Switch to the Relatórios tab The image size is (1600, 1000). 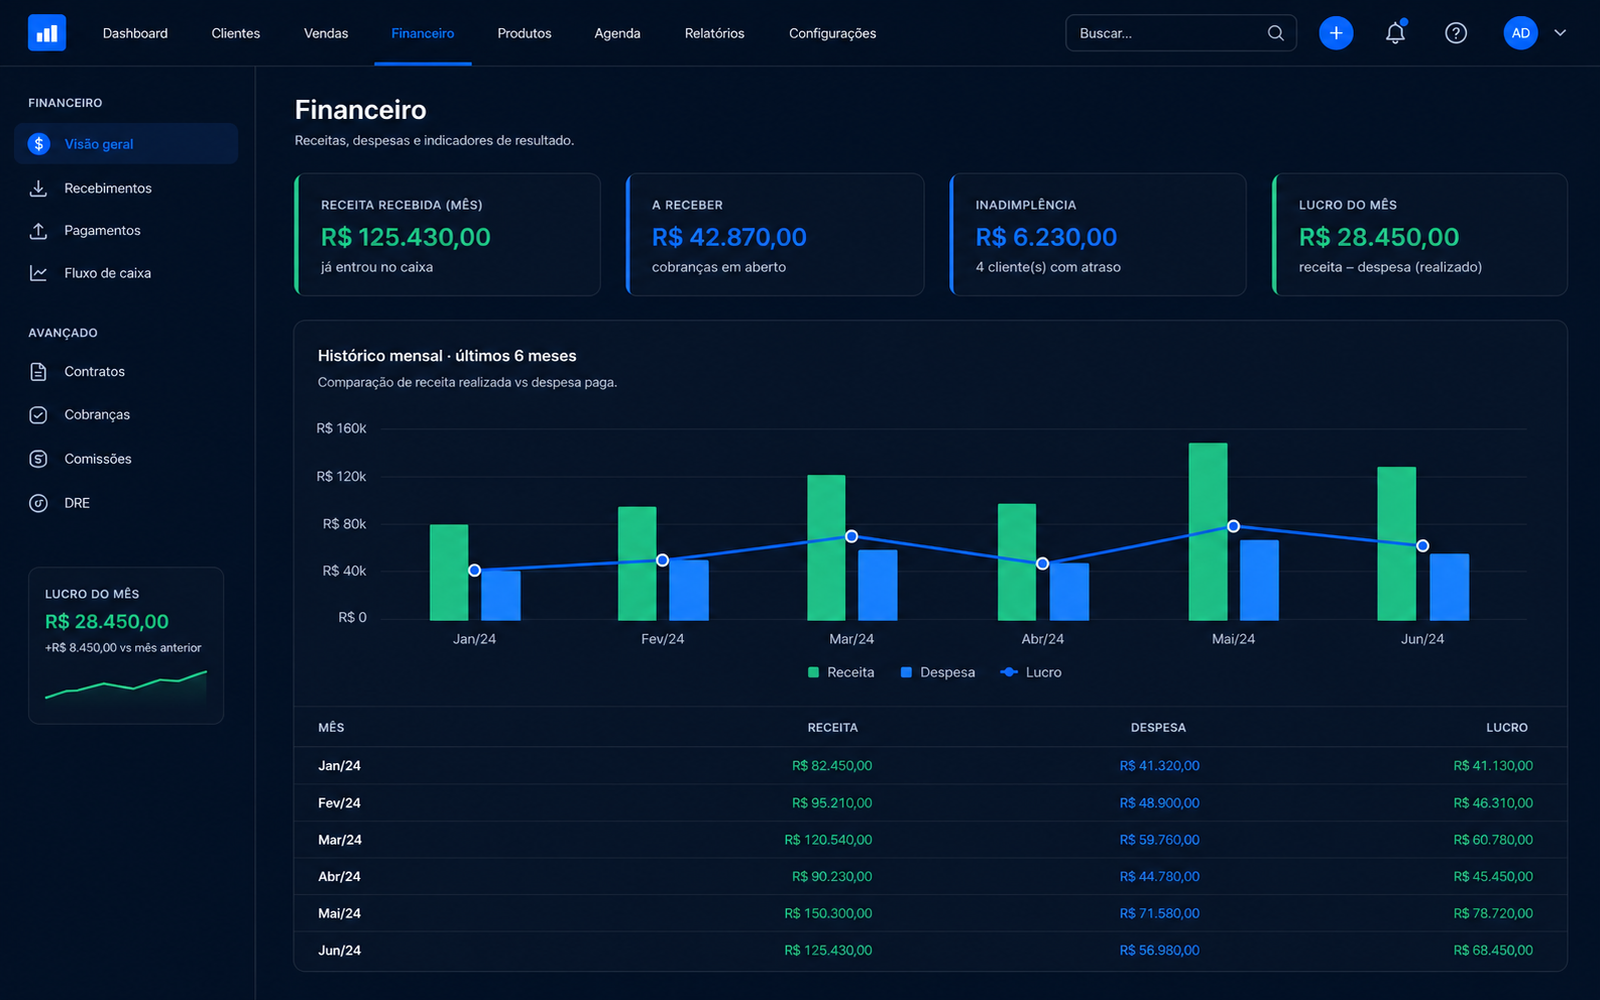point(714,33)
